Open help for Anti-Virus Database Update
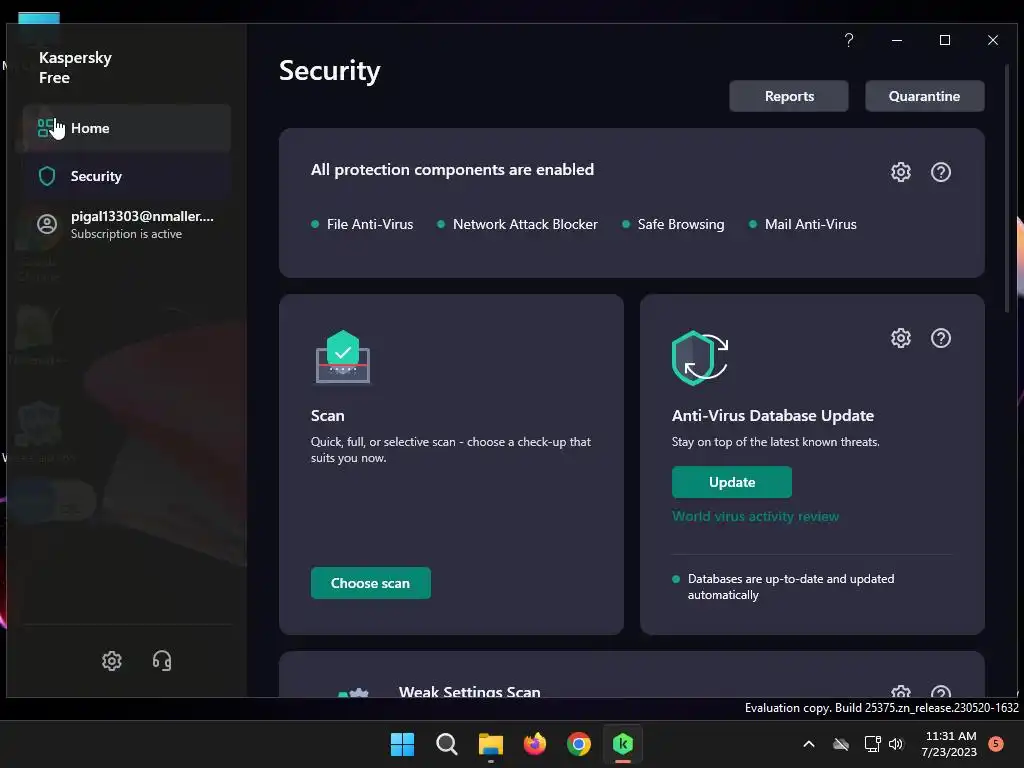Image resolution: width=1024 pixels, height=768 pixels. [940, 338]
